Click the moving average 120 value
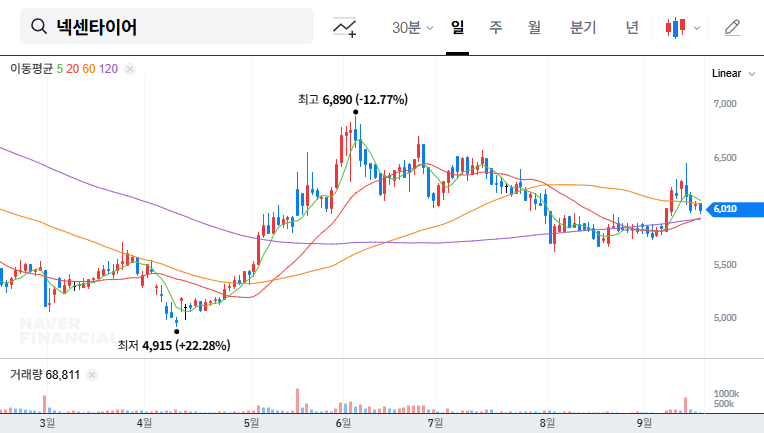 [x=108, y=69]
